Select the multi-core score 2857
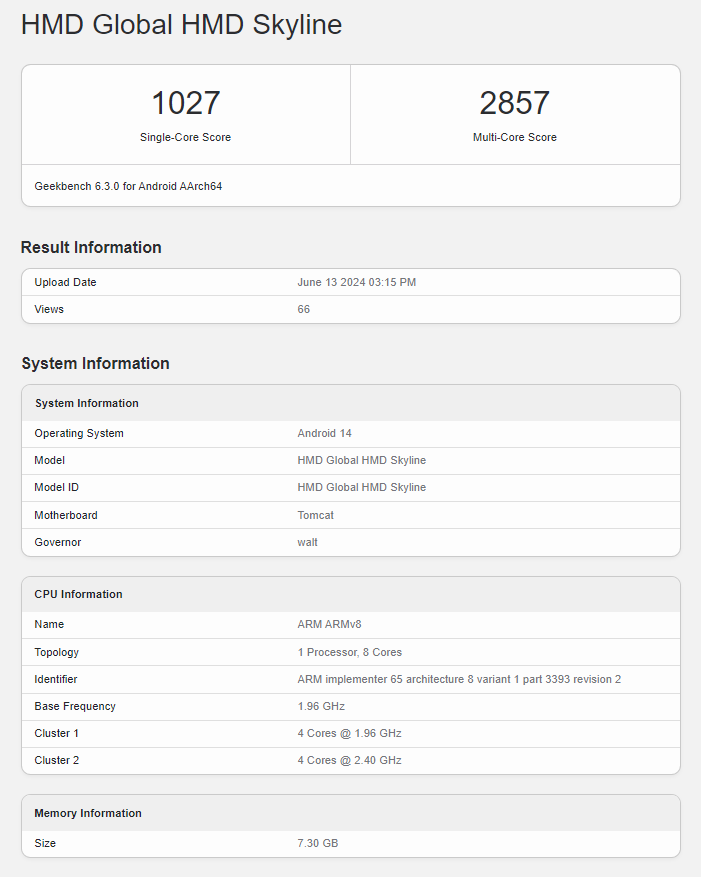 pyautogui.click(x=514, y=103)
